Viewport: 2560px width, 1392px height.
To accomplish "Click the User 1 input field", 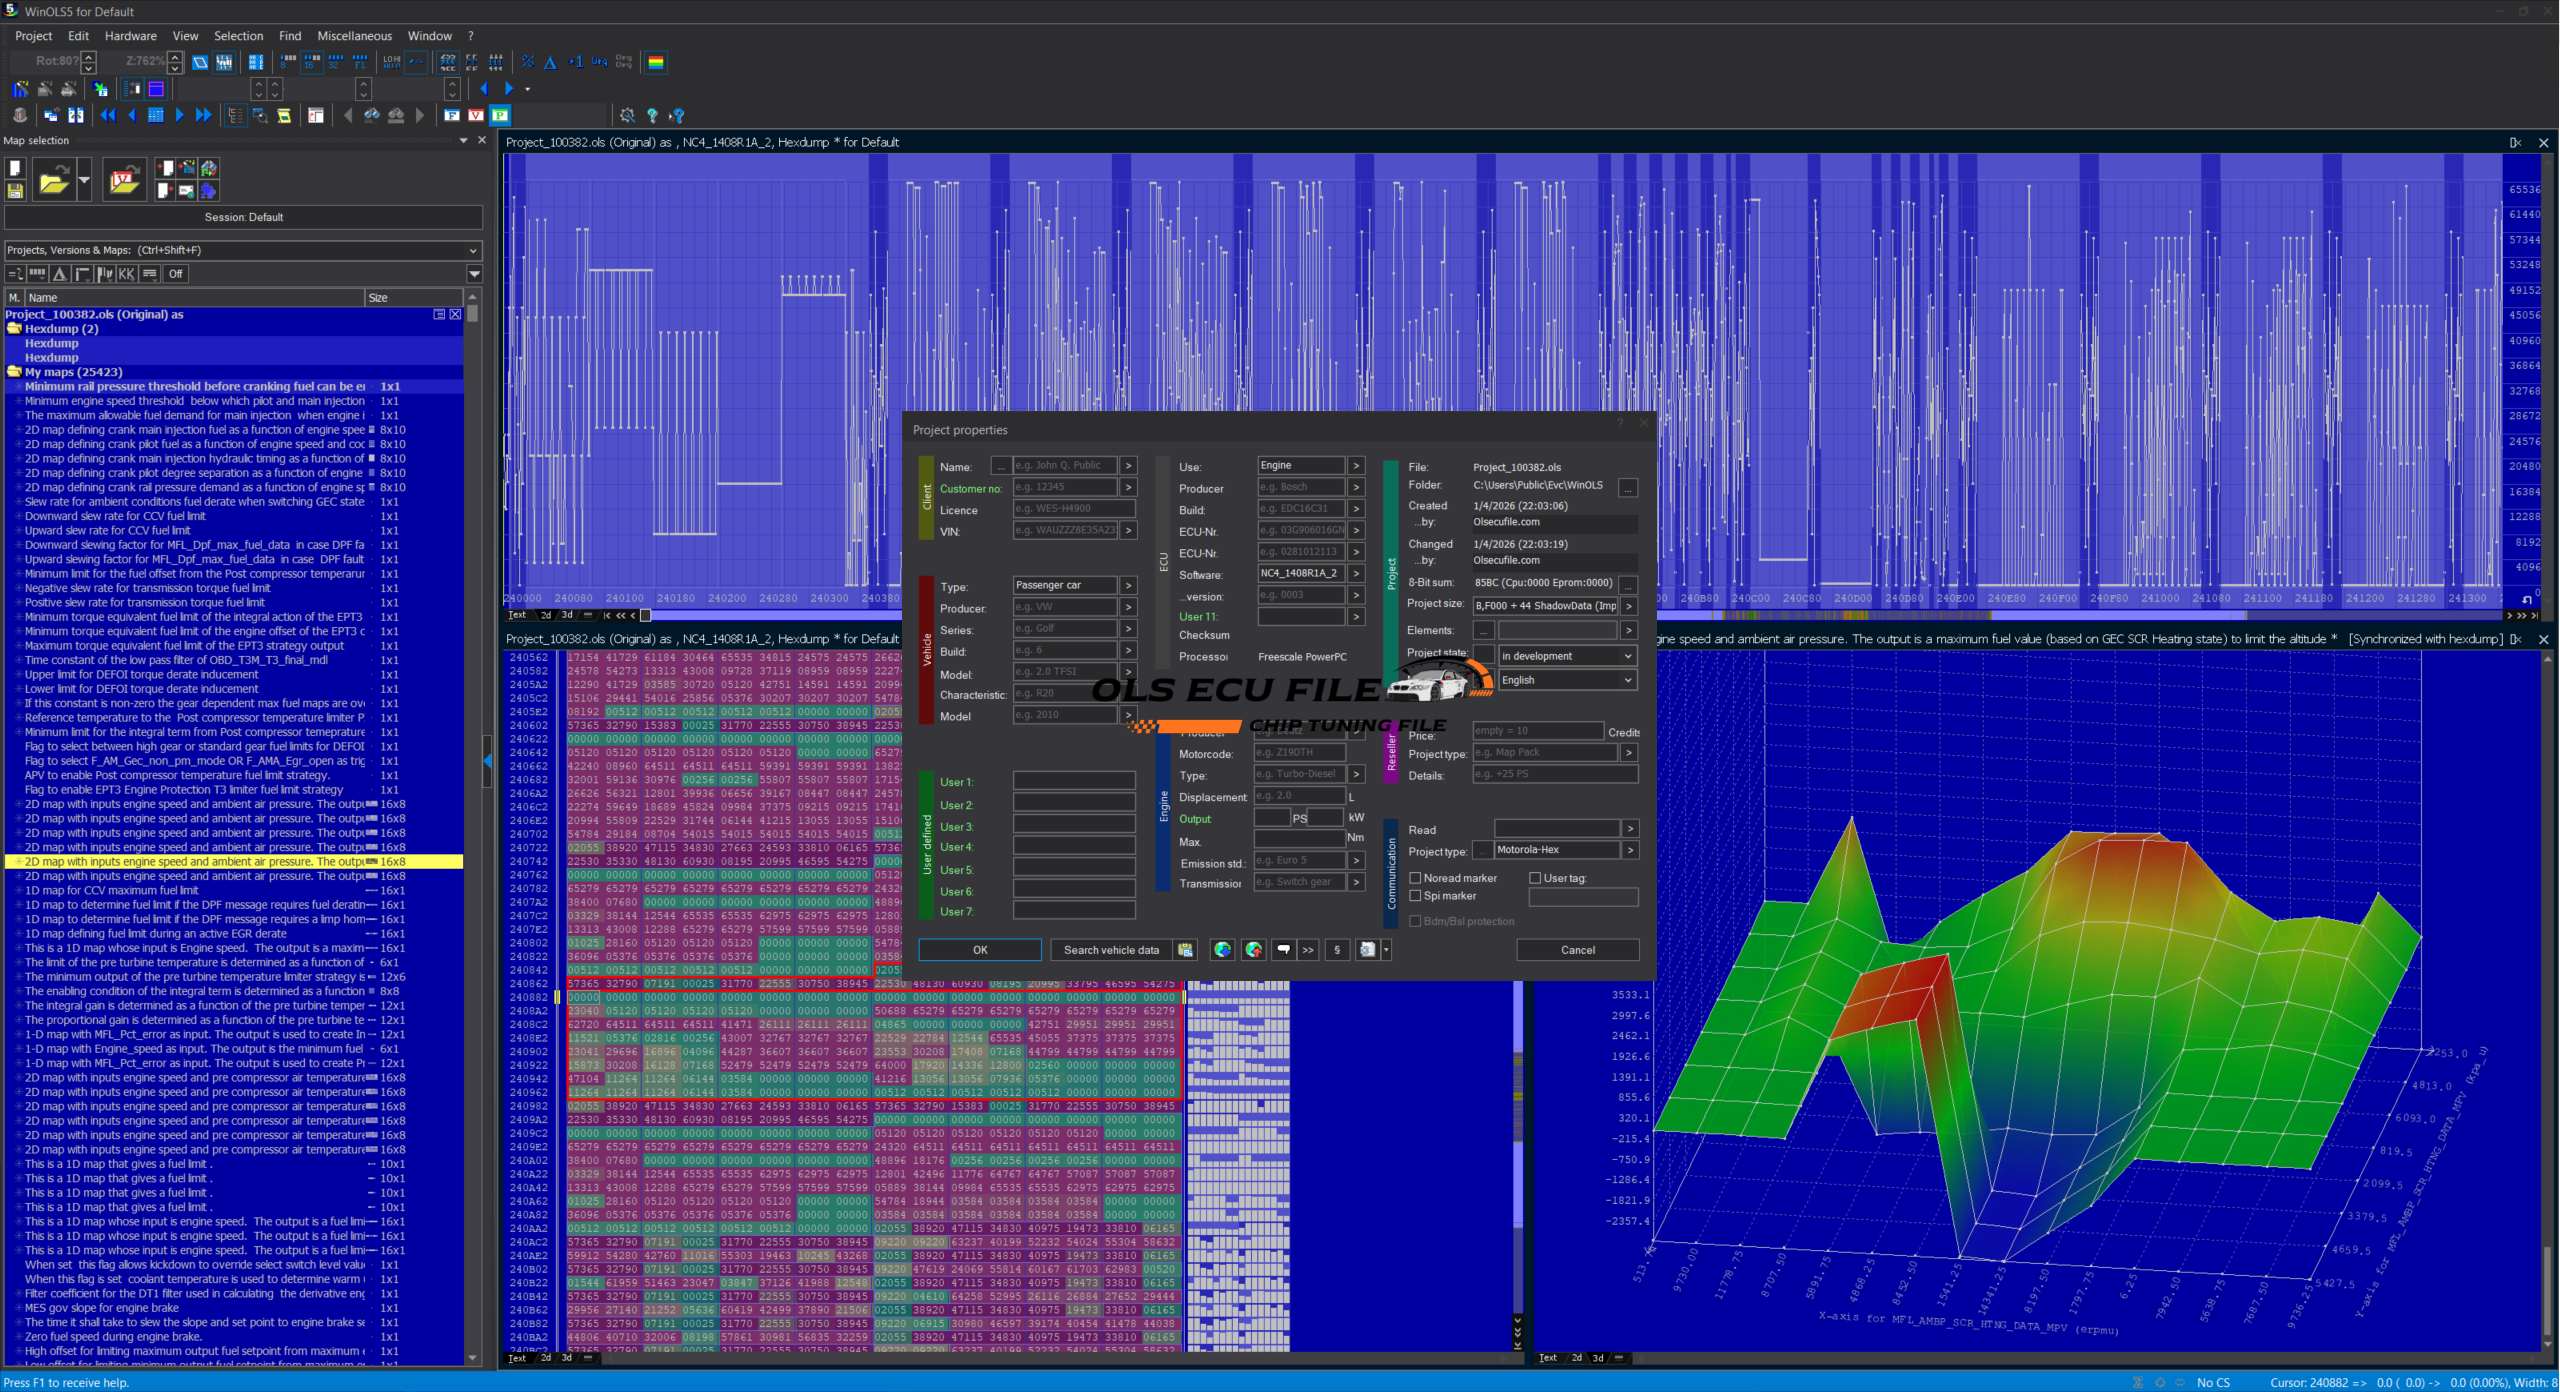I will pos(1074,782).
